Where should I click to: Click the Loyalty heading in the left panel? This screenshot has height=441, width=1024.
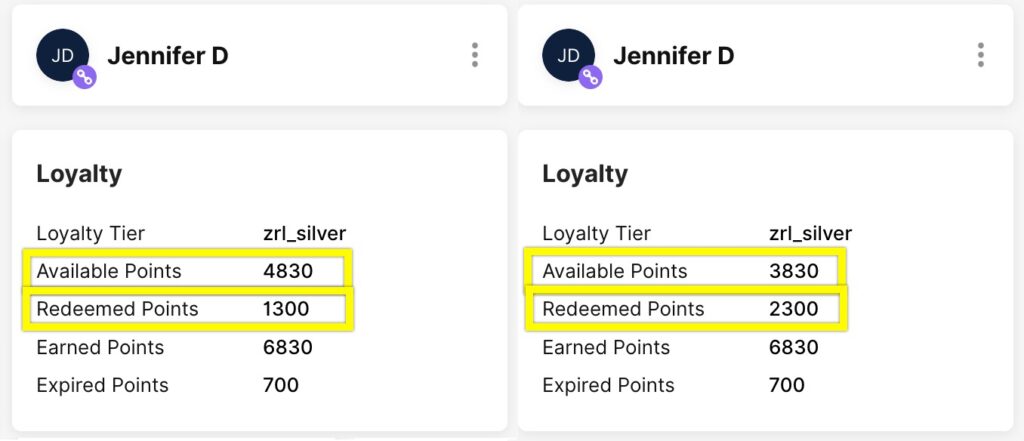pyautogui.click(x=79, y=174)
